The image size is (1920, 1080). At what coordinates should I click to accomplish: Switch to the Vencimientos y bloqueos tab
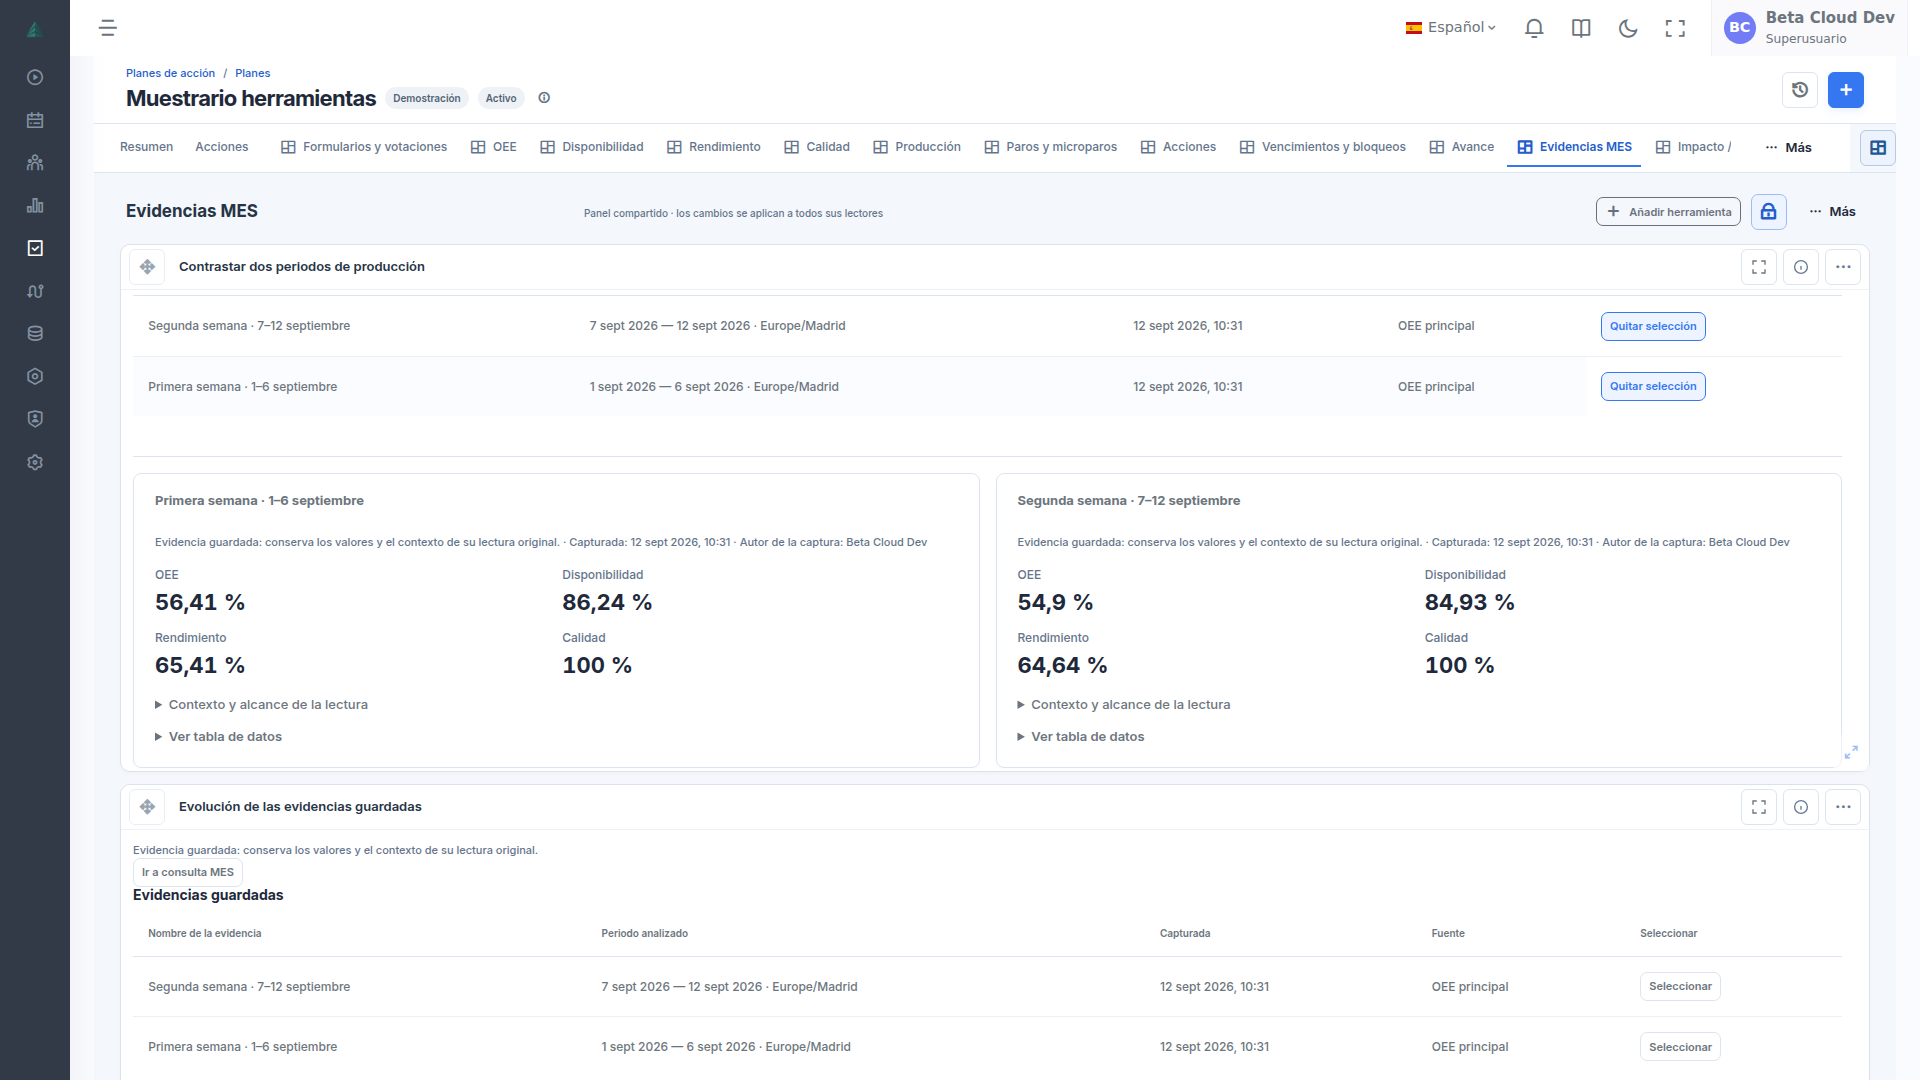pyautogui.click(x=1323, y=147)
